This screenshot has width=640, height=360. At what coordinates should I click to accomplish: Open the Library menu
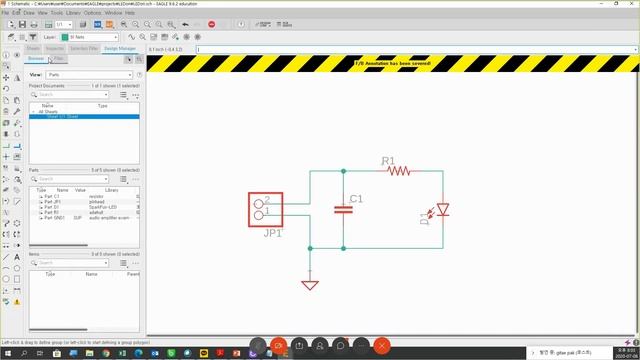(73, 13)
